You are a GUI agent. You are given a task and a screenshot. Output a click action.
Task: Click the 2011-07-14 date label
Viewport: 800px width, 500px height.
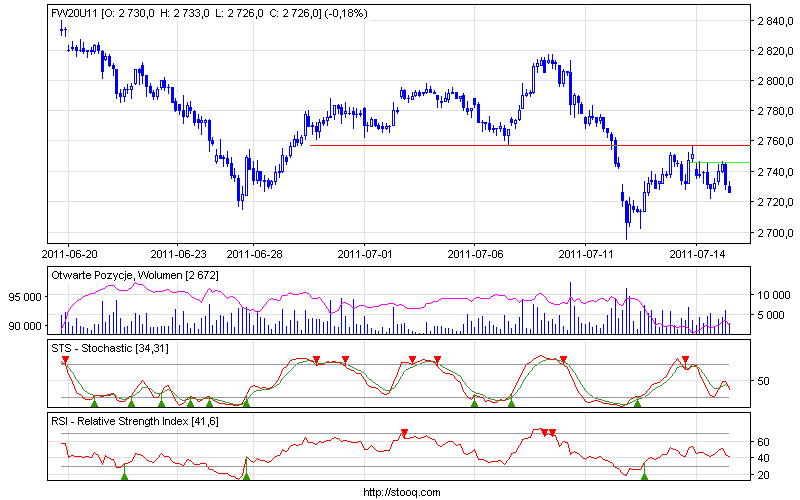[697, 254]
